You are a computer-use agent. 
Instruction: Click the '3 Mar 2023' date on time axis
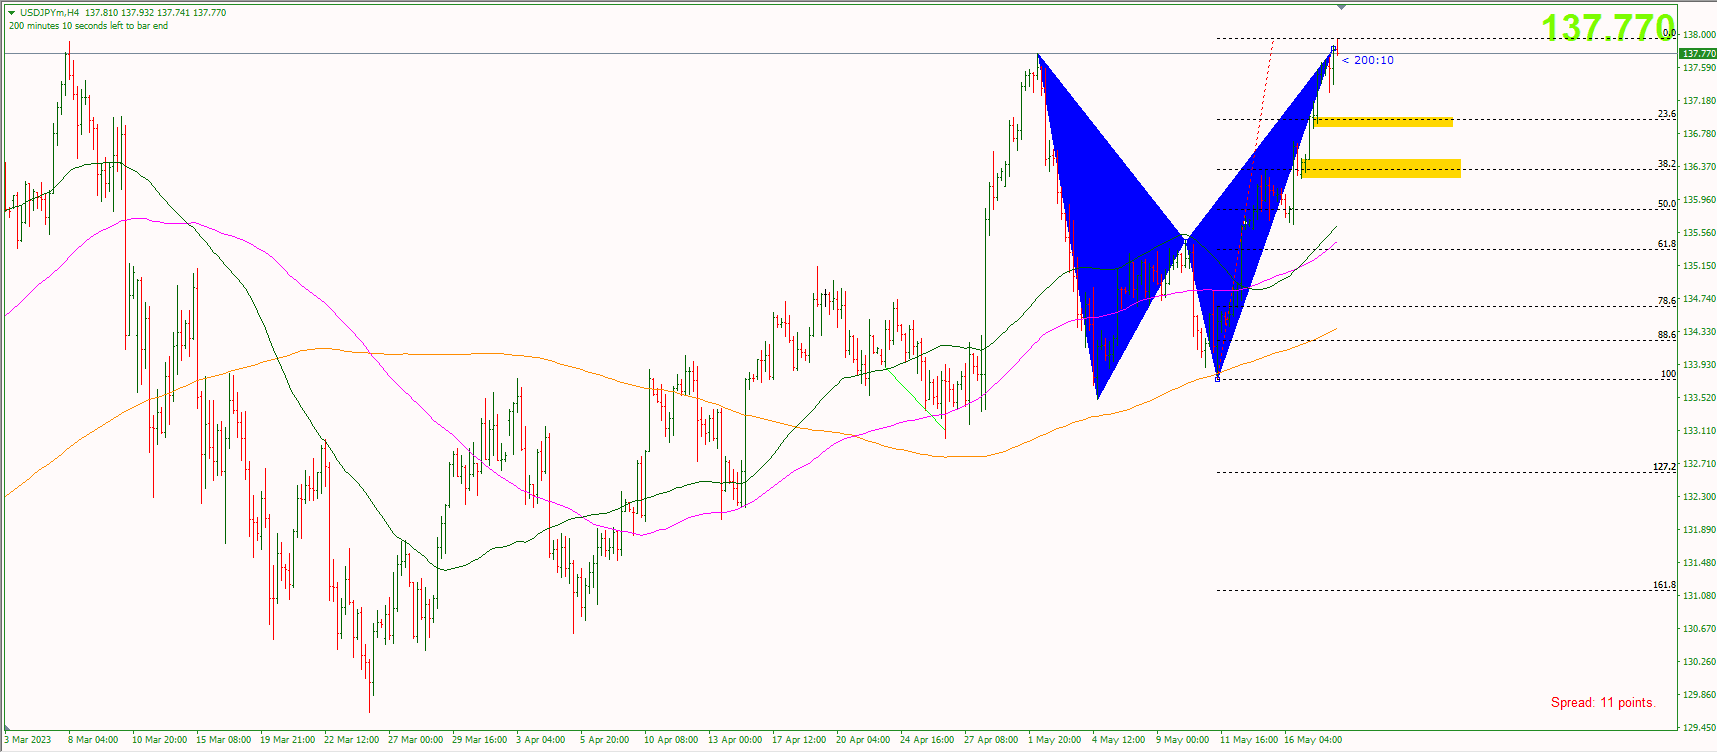[x=28, y=740]
